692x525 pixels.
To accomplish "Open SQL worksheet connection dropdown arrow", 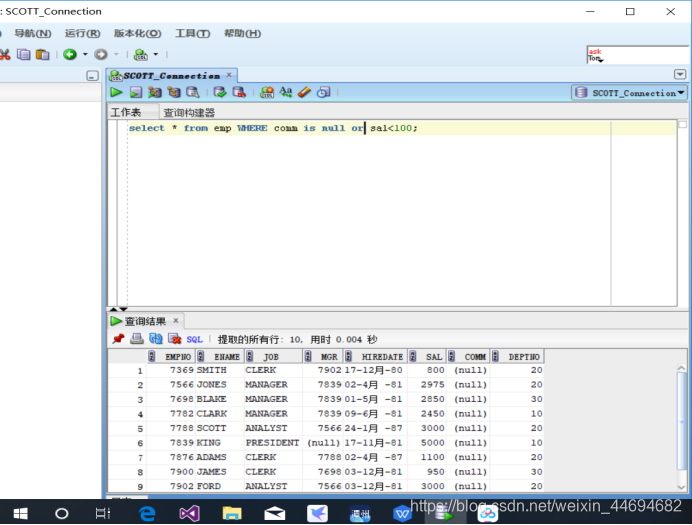I will coord(155,54).
